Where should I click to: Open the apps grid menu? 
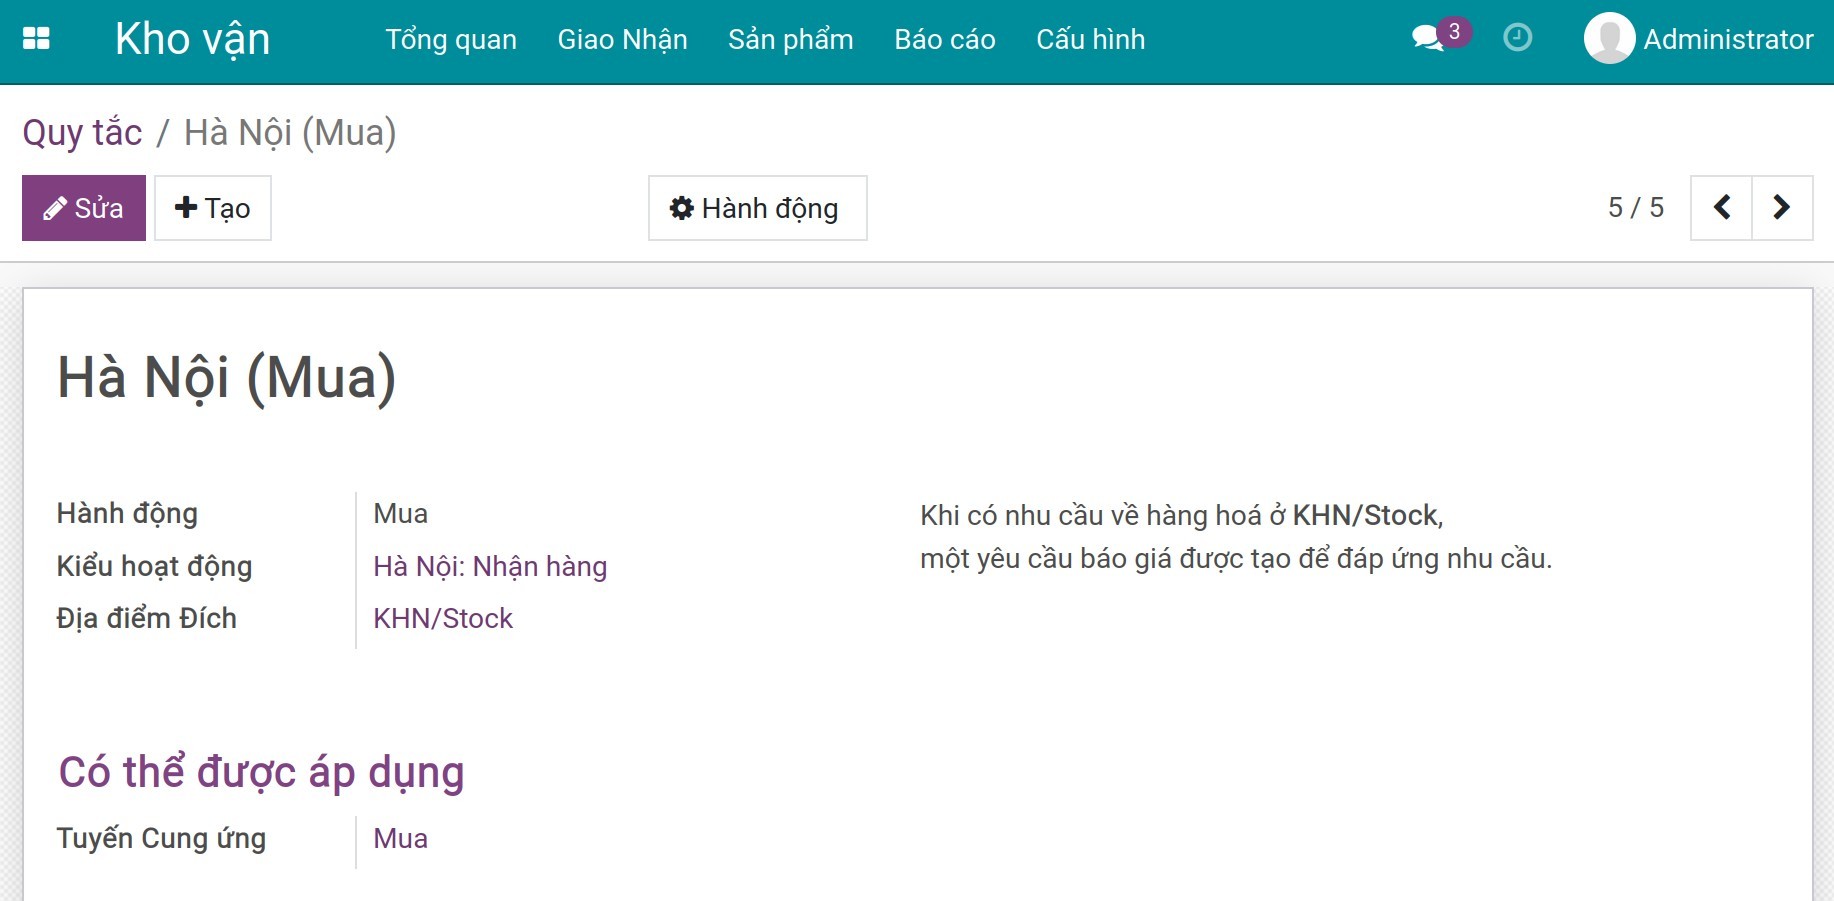pyautogui.click(x=37, y=40)
